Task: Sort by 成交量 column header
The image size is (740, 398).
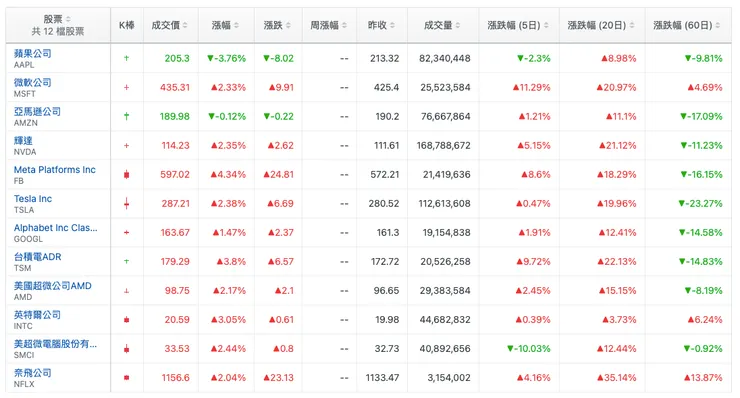Action: pyautogui.click(x=442, y=25)
